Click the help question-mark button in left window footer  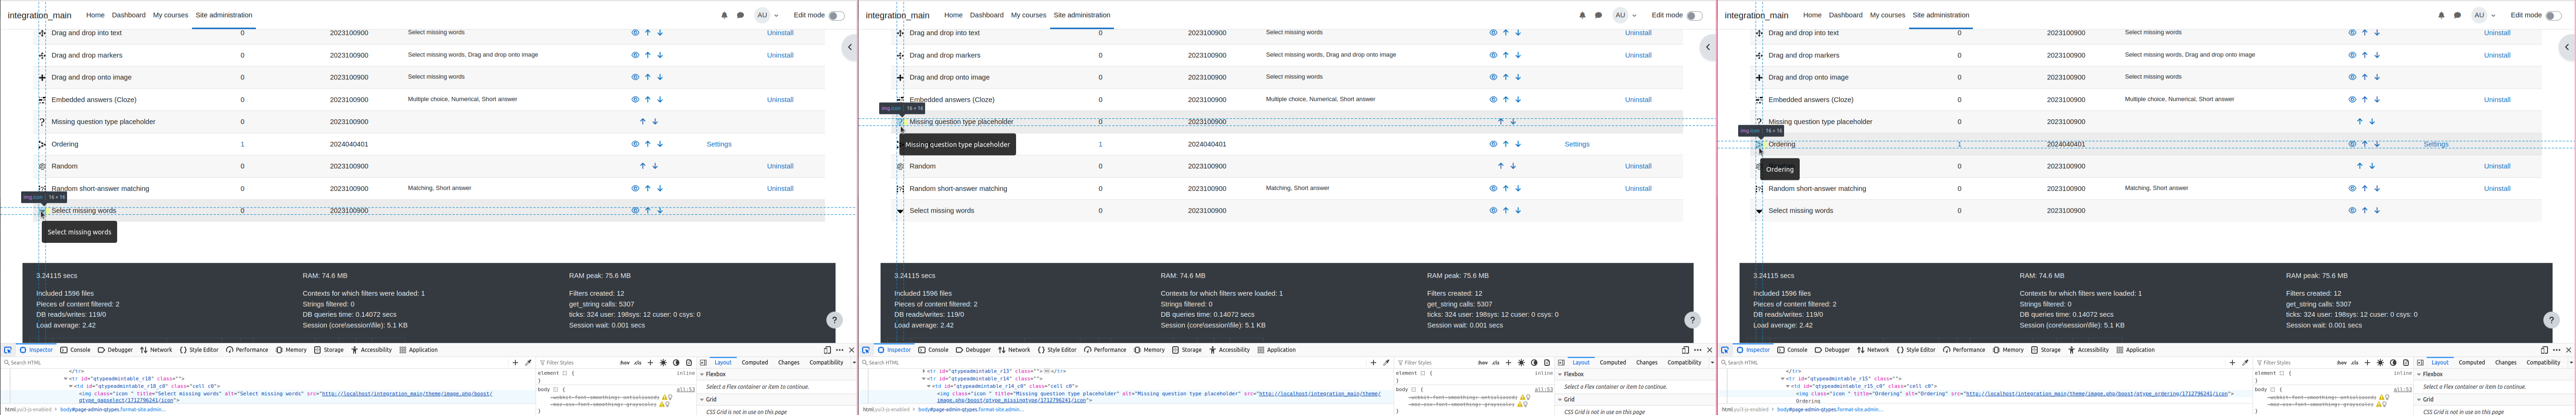point(834,320)
